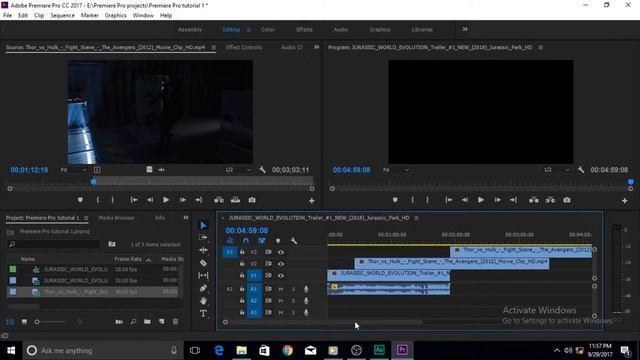This screenshot has height=360, width=640.
Task: Open the Sequence menu
Action: (x=62, y=16)
